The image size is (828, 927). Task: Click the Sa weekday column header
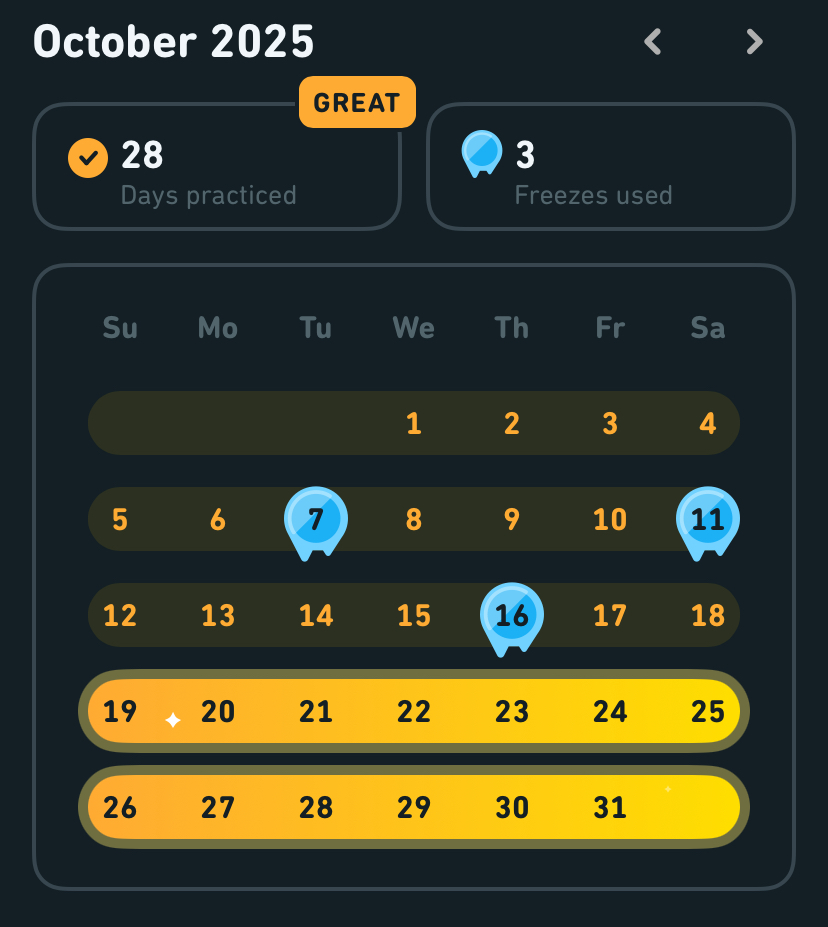[x=708, y=328]
